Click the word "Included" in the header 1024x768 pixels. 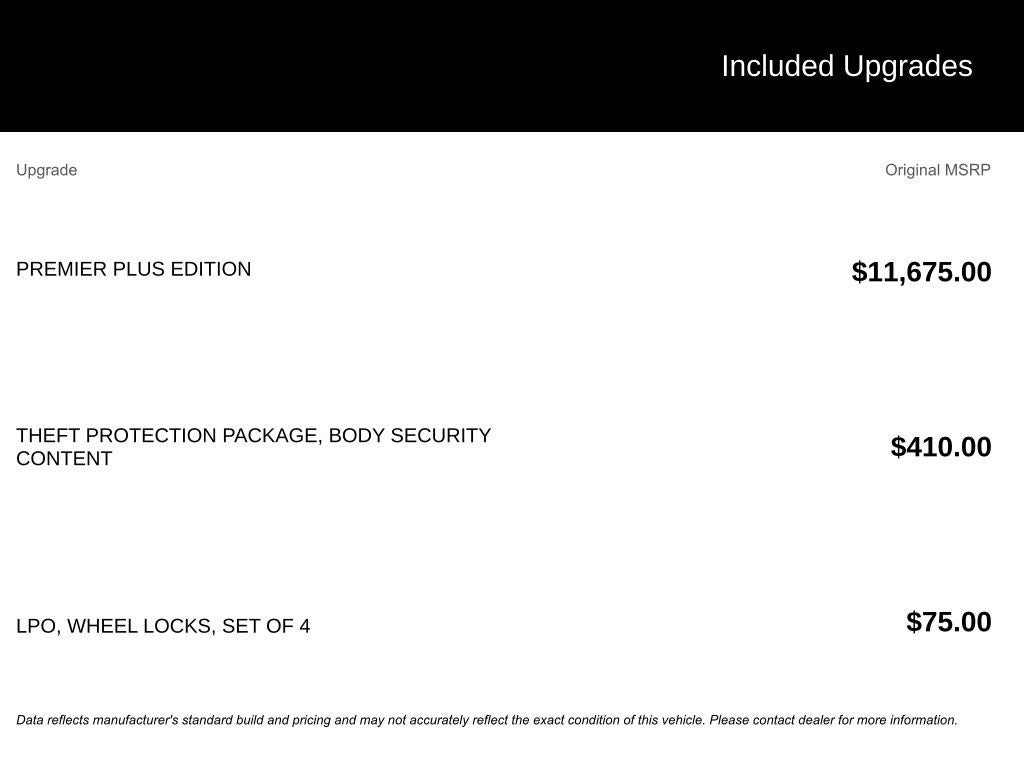[x=777, y=66]
